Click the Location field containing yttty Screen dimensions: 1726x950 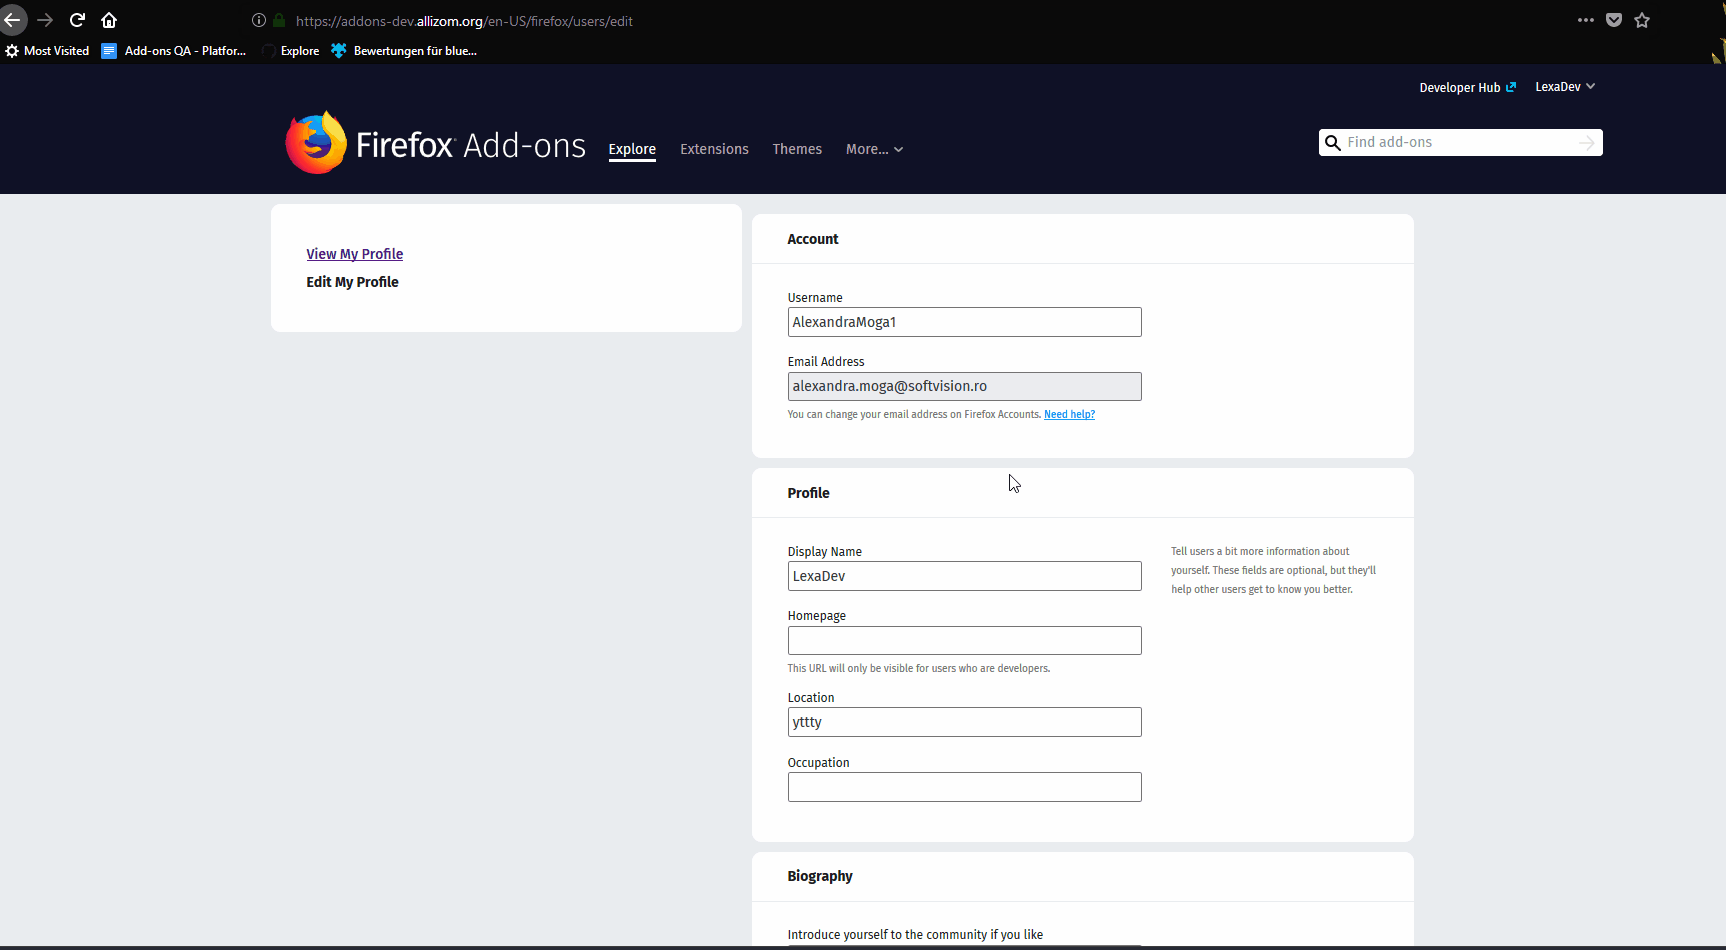964,722
